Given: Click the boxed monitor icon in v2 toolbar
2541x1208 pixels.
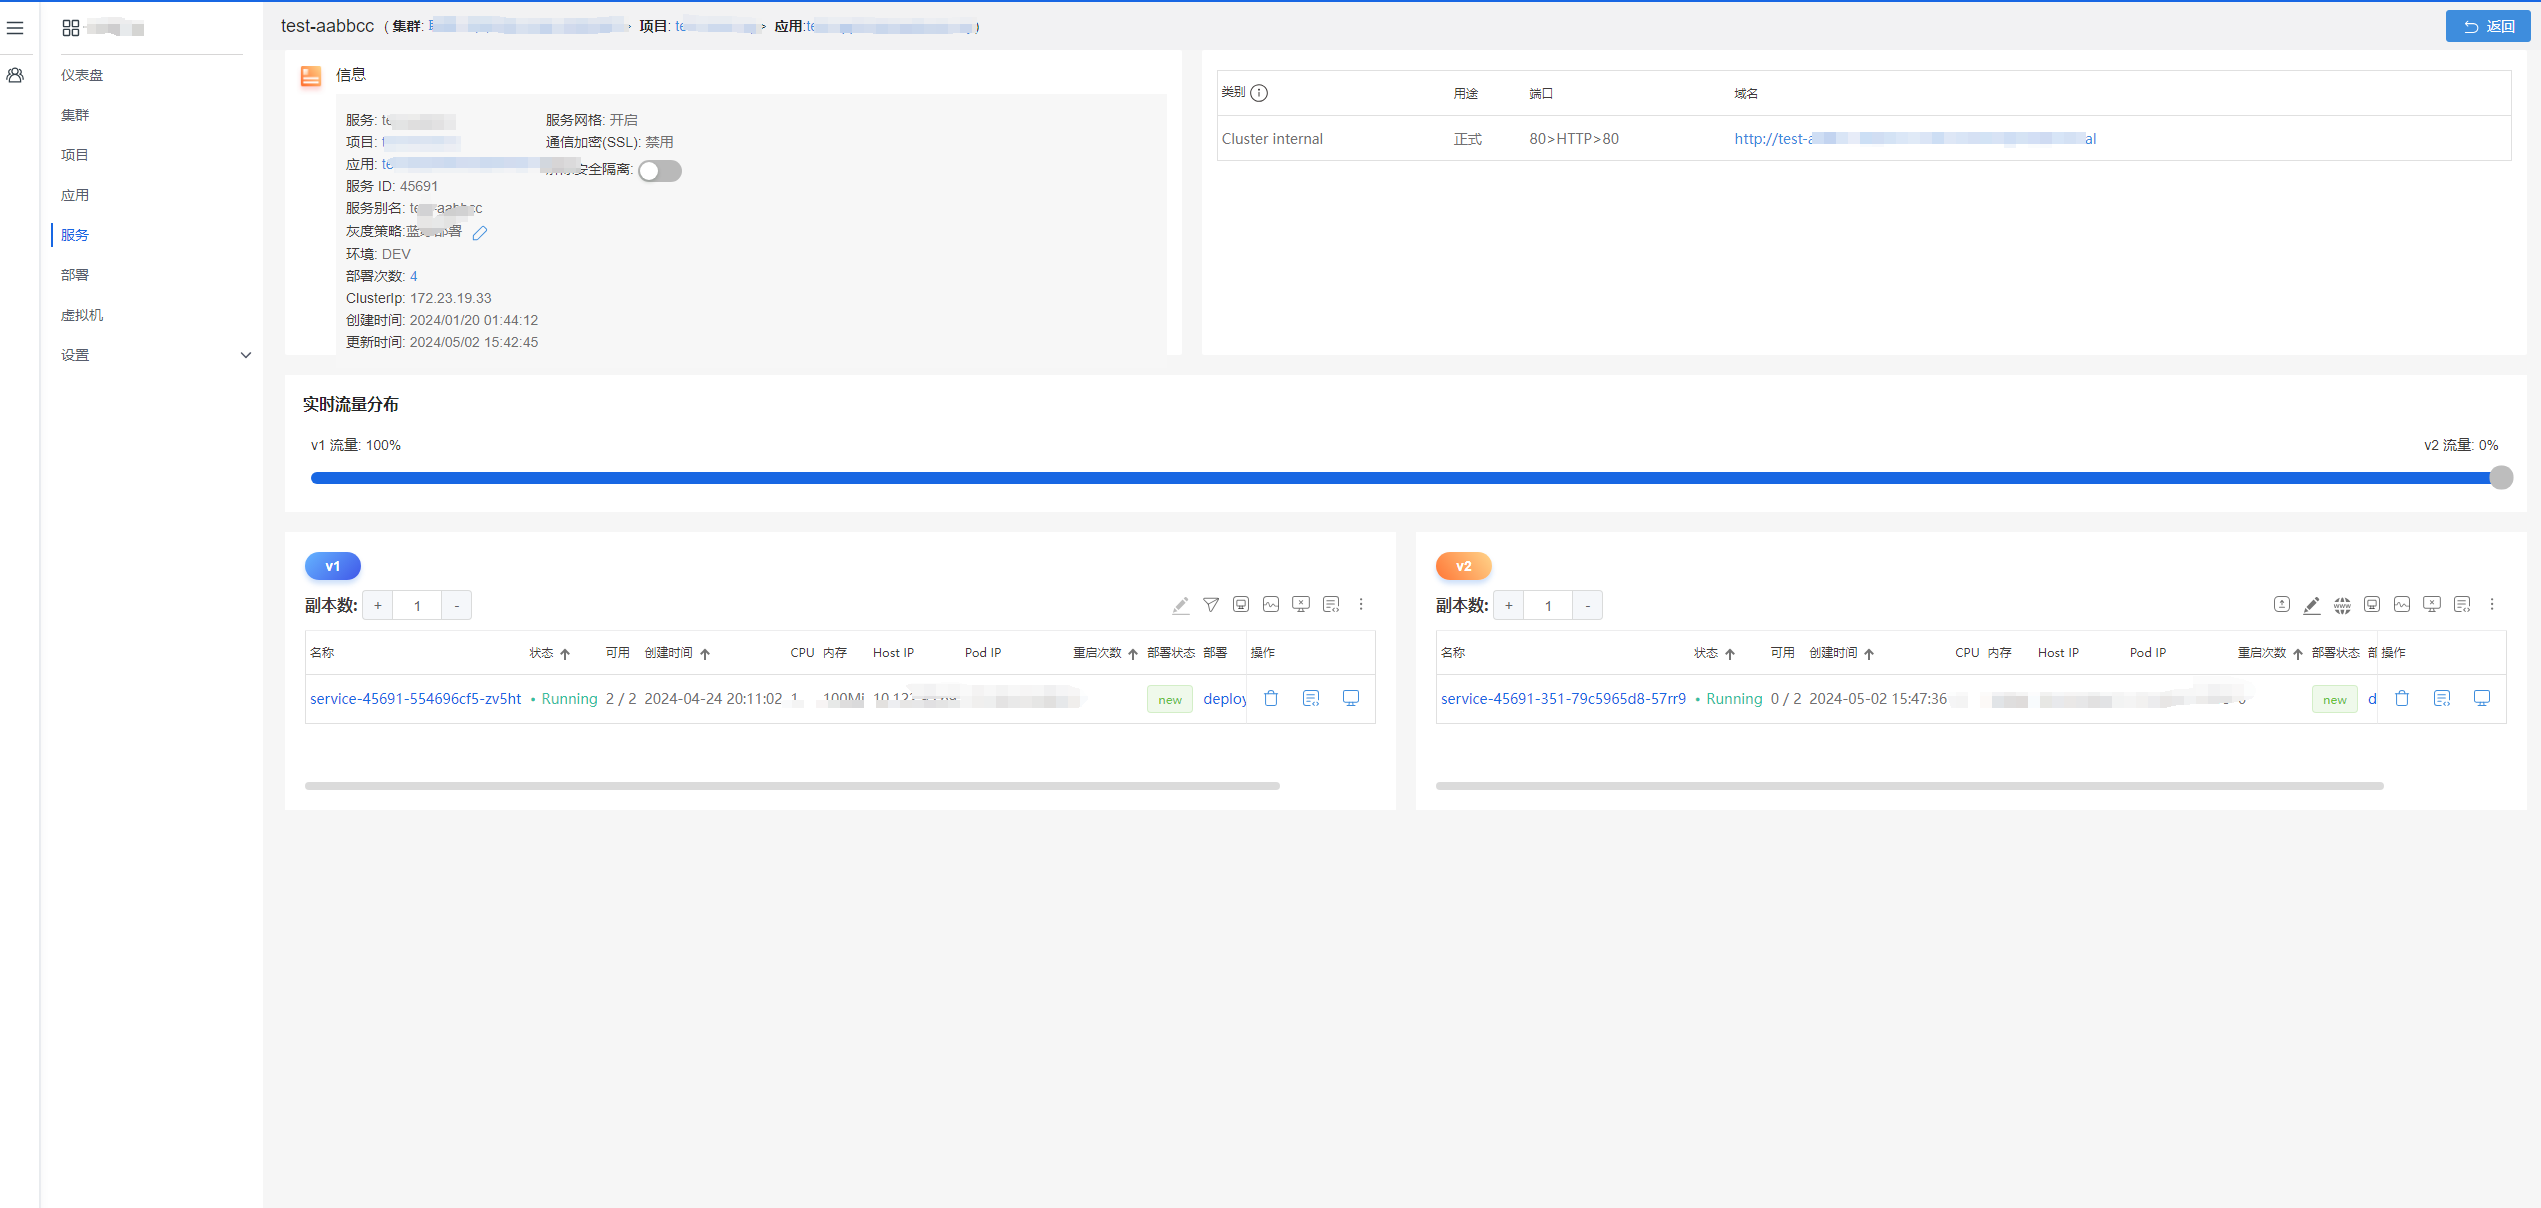Looking at the screenshot, I should click(2372, 604).
